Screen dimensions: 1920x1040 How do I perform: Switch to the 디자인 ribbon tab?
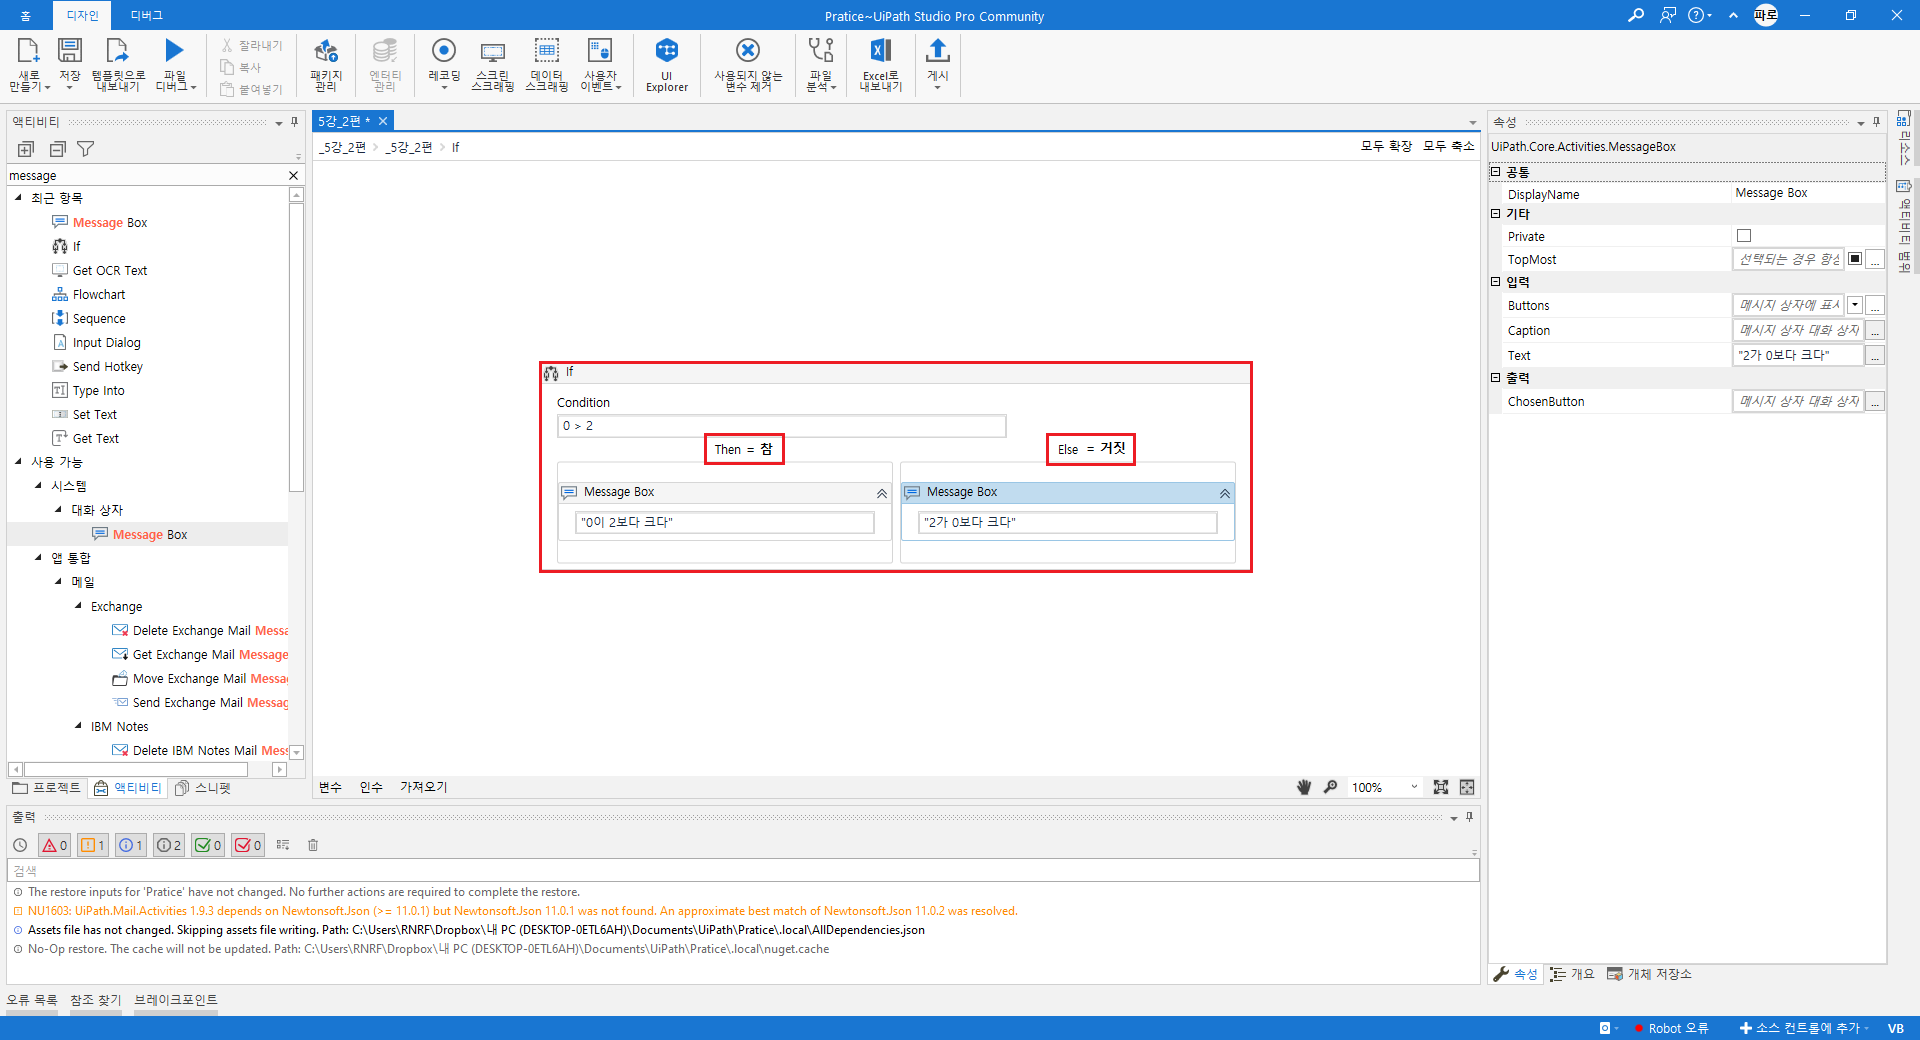82,15
